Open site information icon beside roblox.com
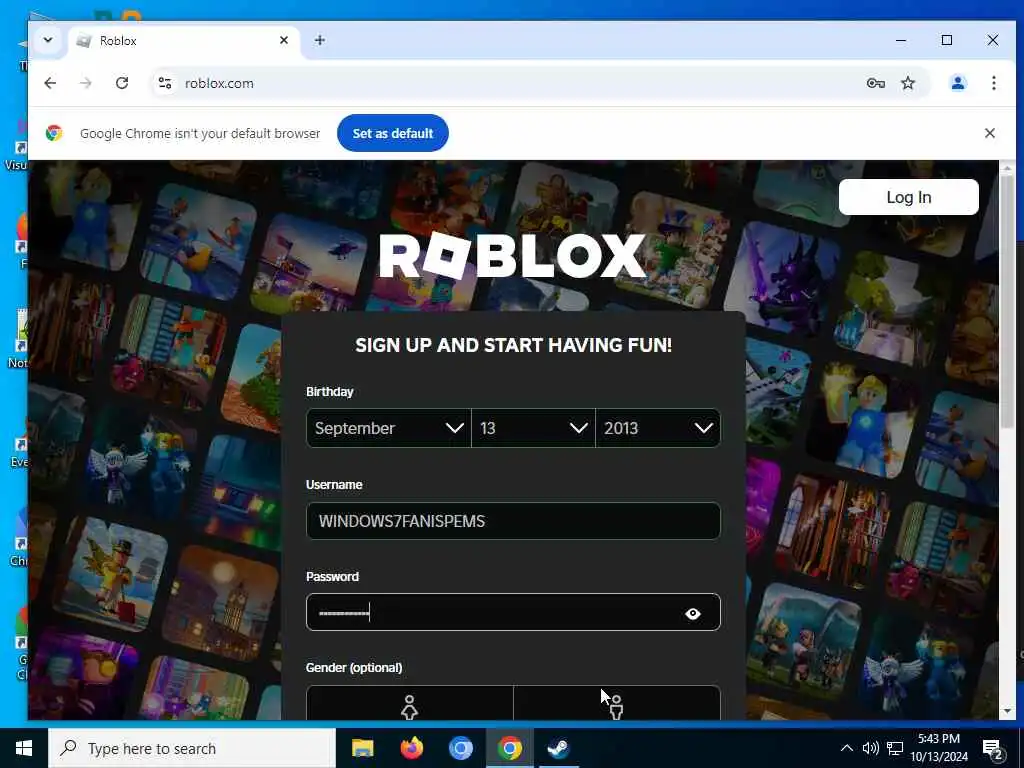1024x768 pixels. click(x=165, y=83)
